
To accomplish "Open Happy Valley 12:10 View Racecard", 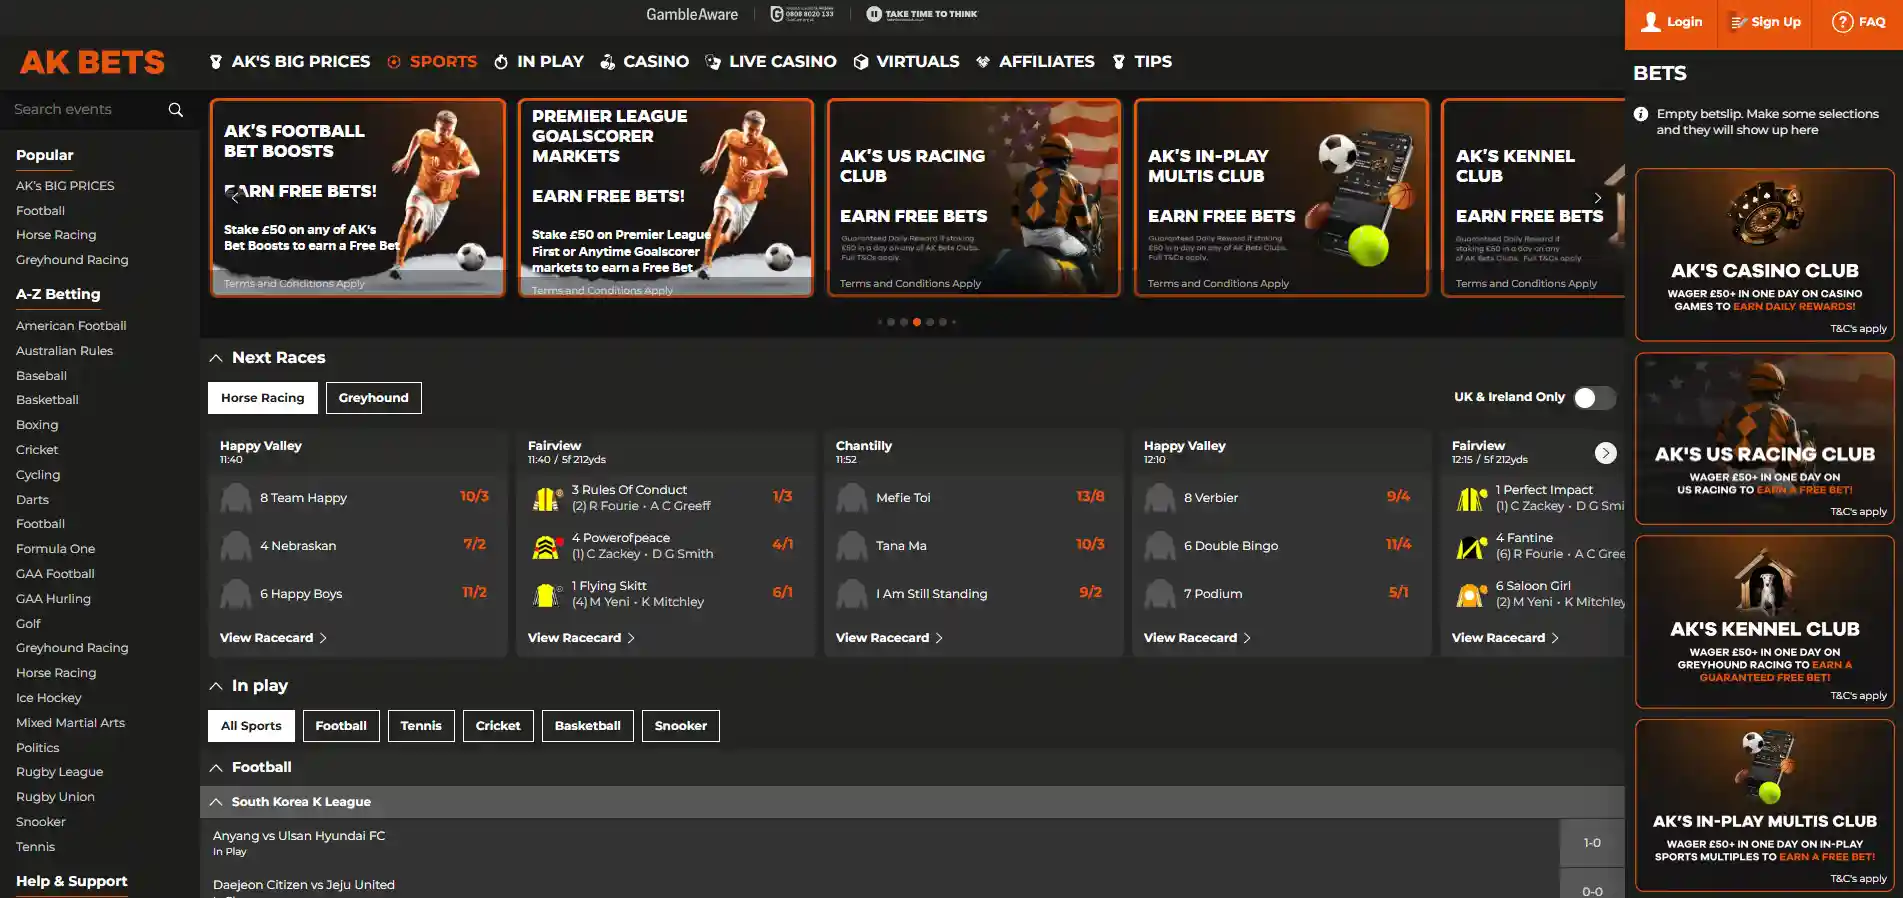I will coord(1197,638).
